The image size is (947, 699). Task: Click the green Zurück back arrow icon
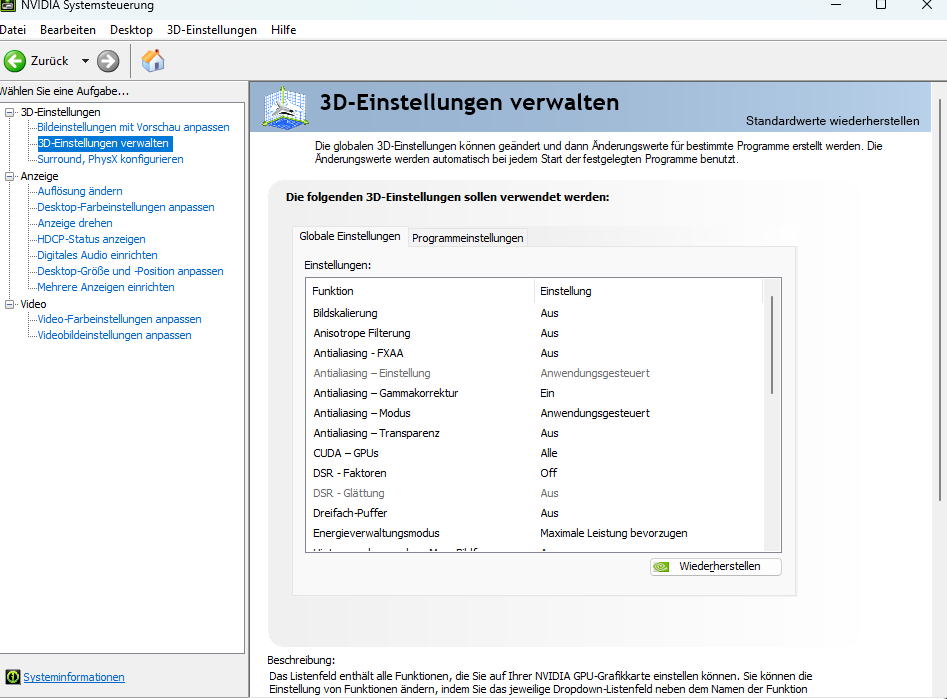[14, 61]
